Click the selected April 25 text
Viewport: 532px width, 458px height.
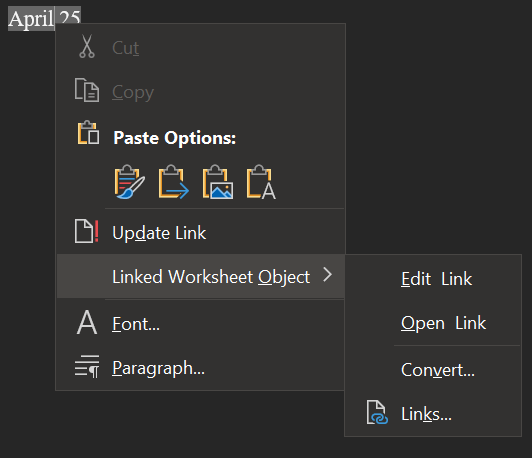[44, 18]
